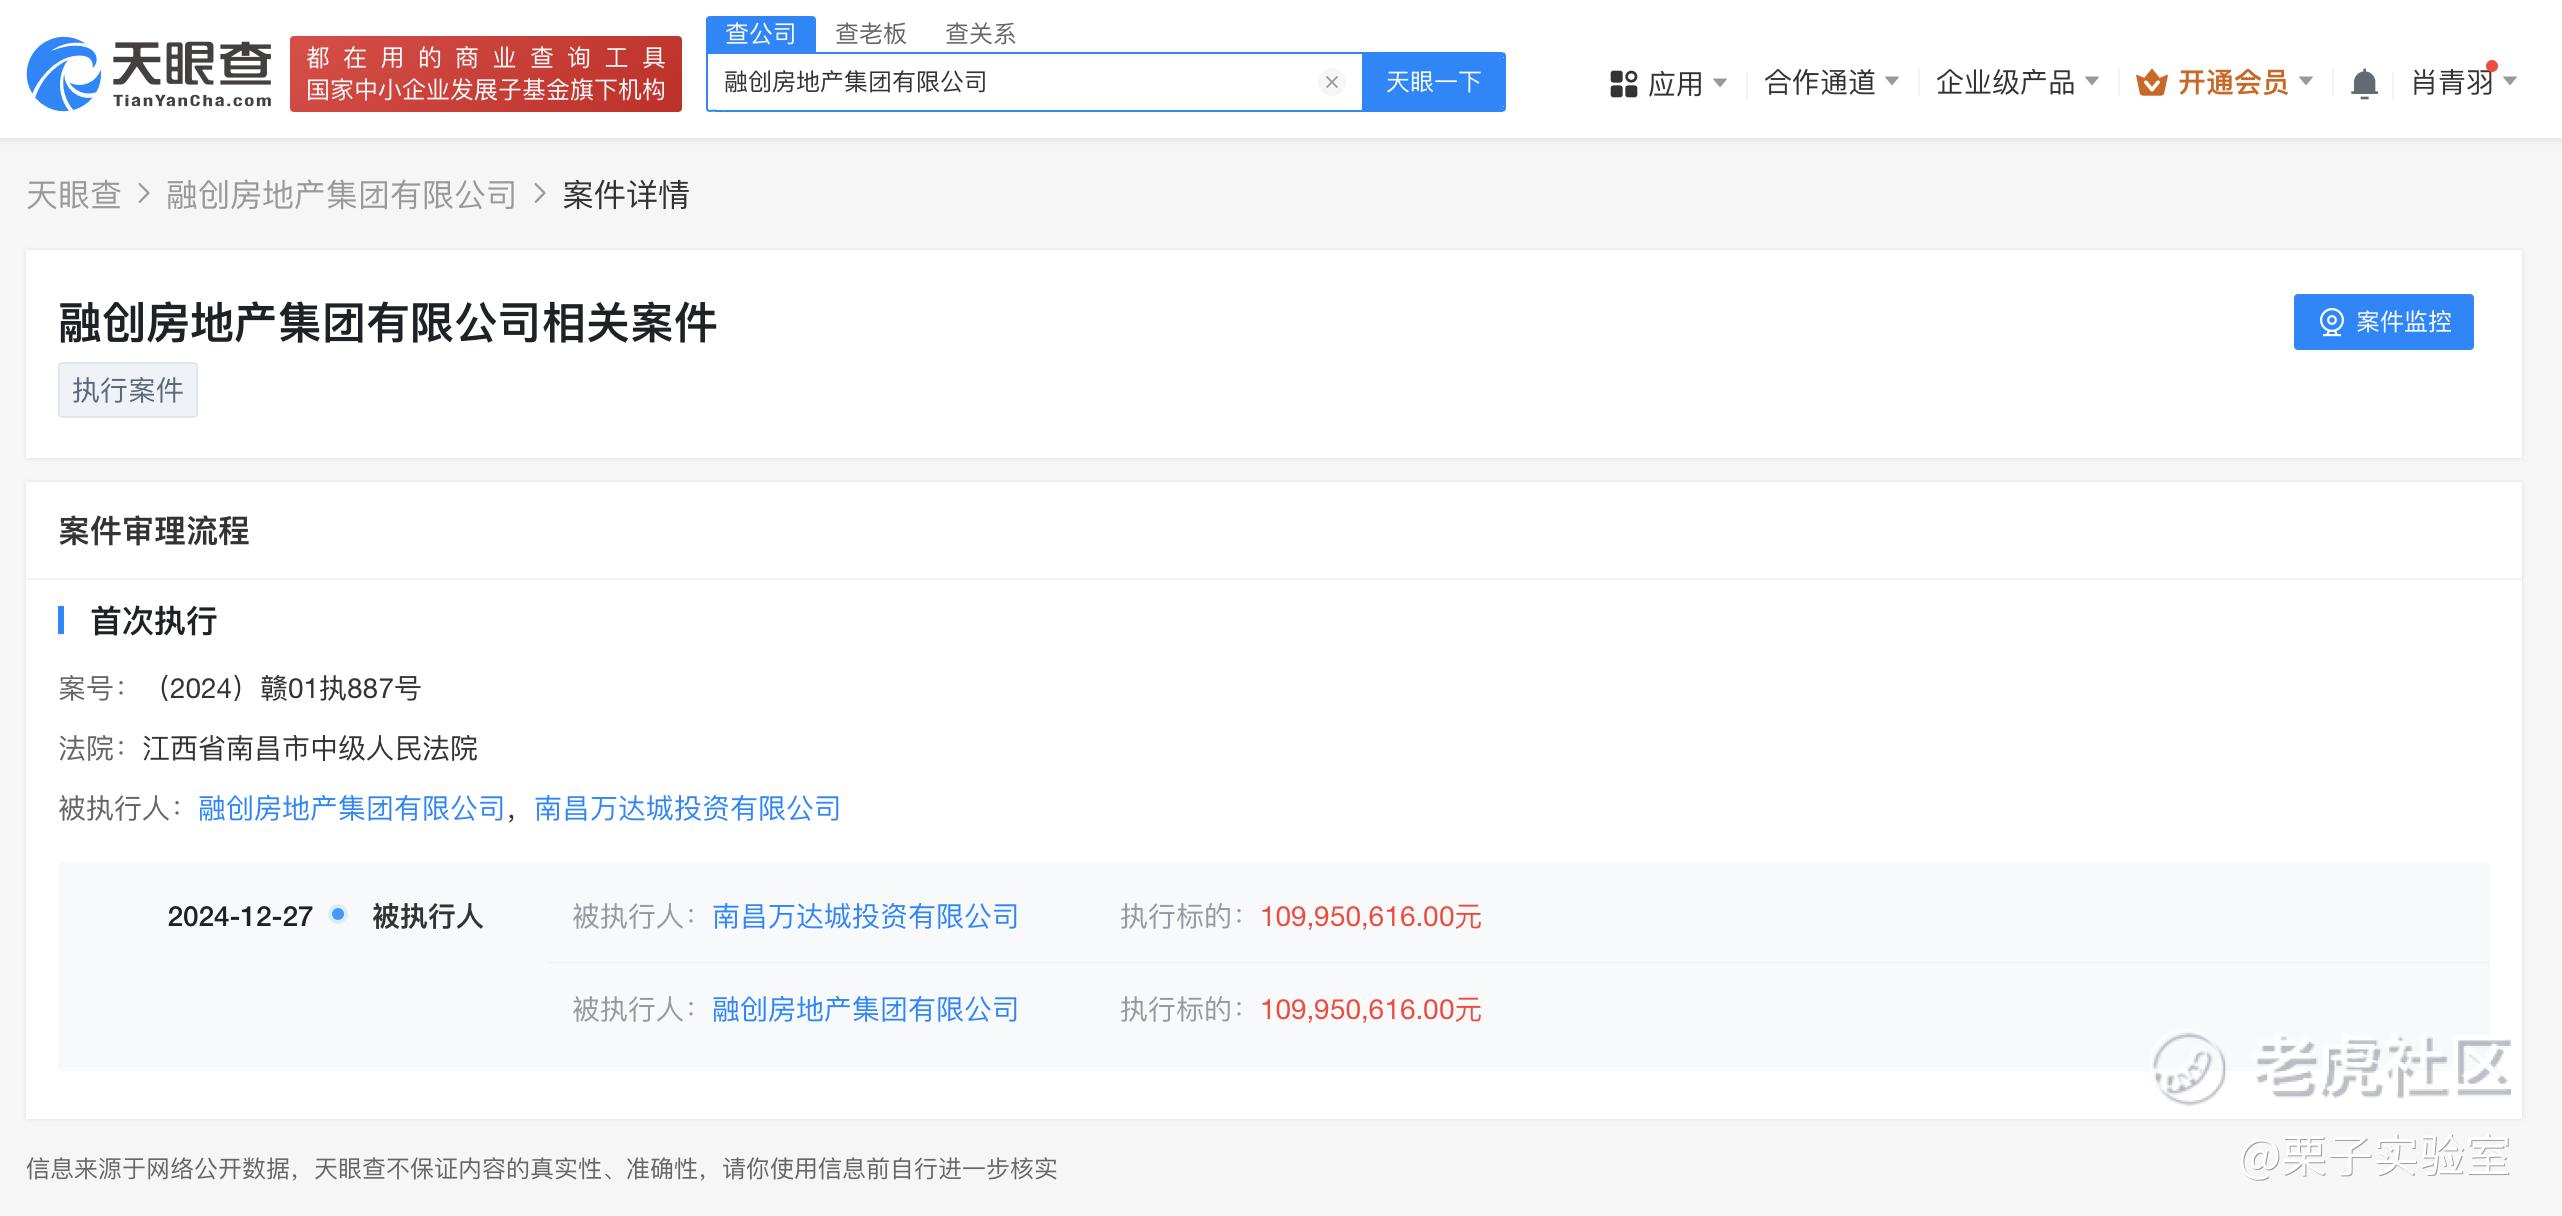The height and width of the screenshot is (1216, 2562).
Task: Open 融创房地产集团有限公司 breadcrumb link
Action: tap(341, 194)
